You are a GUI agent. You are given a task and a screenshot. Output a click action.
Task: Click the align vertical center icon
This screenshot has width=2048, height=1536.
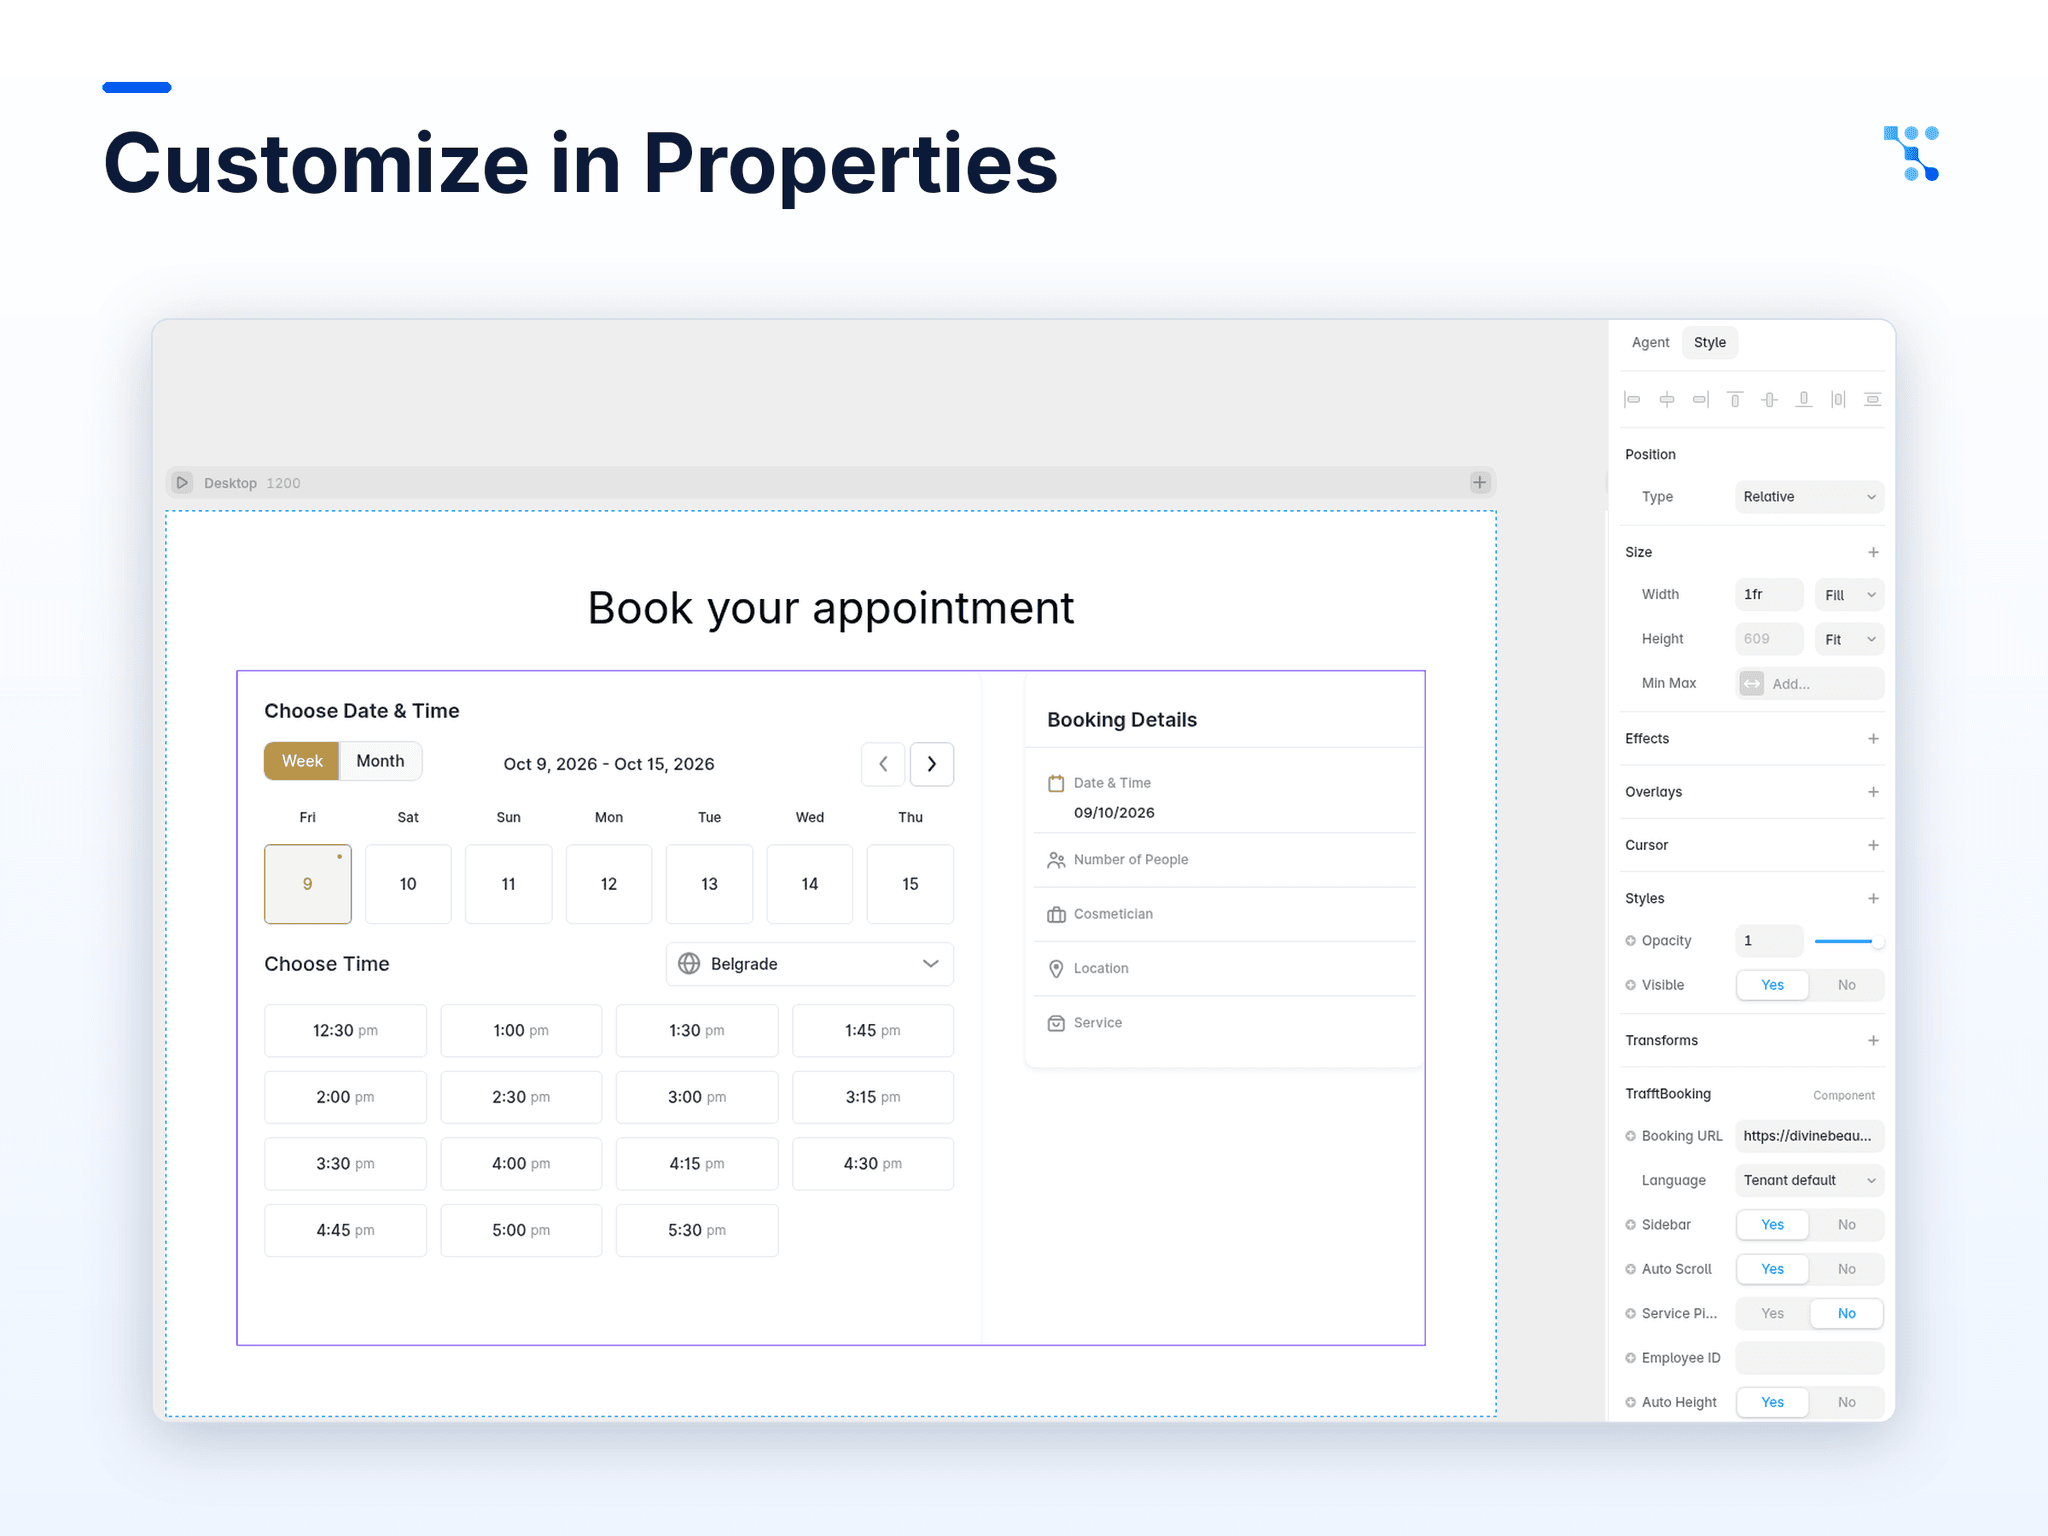pos(1769,400)
